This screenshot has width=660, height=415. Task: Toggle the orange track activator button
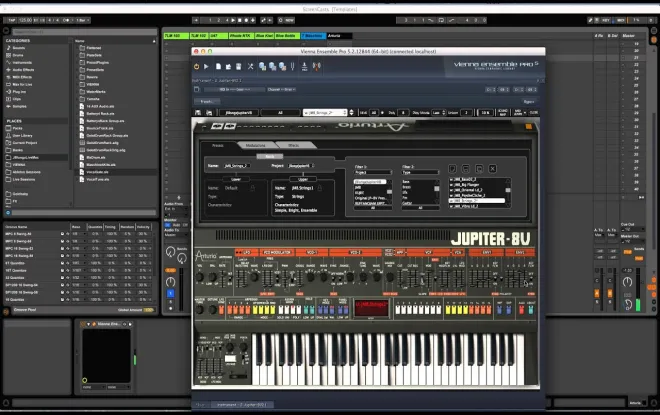point(170,270)
